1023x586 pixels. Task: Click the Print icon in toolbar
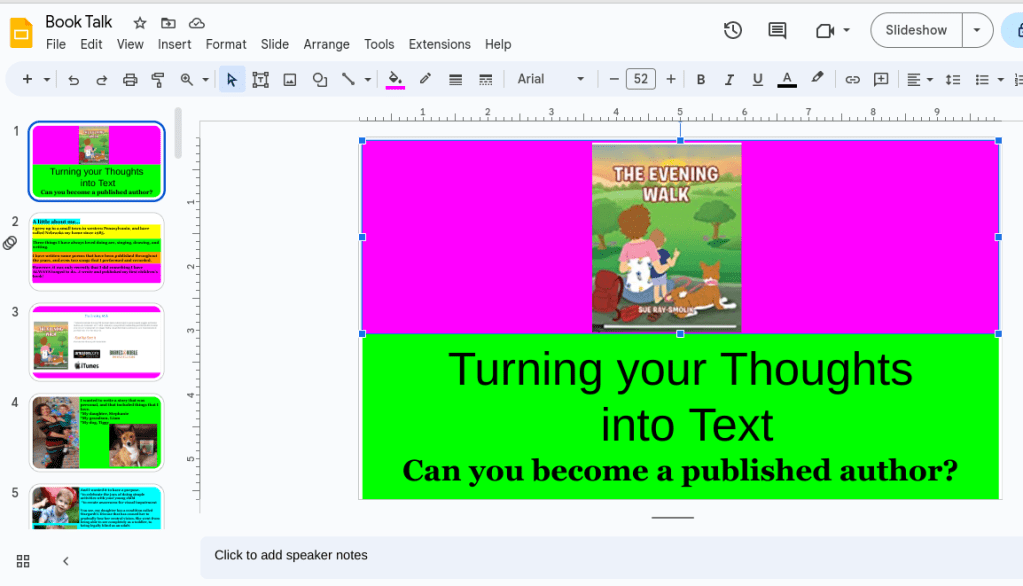(x=129, y=80)
